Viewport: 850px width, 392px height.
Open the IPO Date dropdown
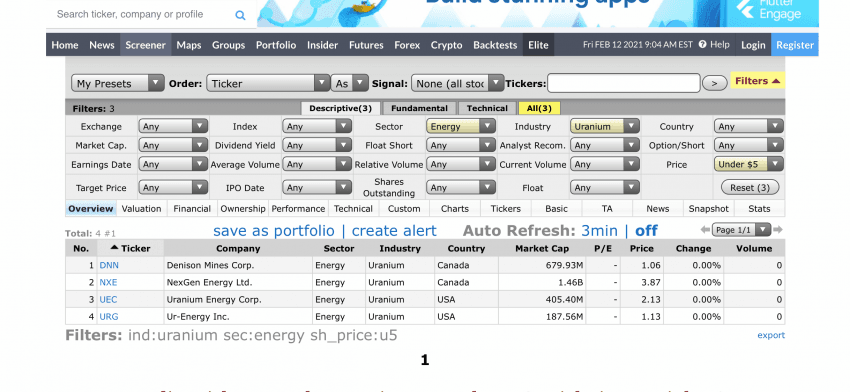point(317,188)
